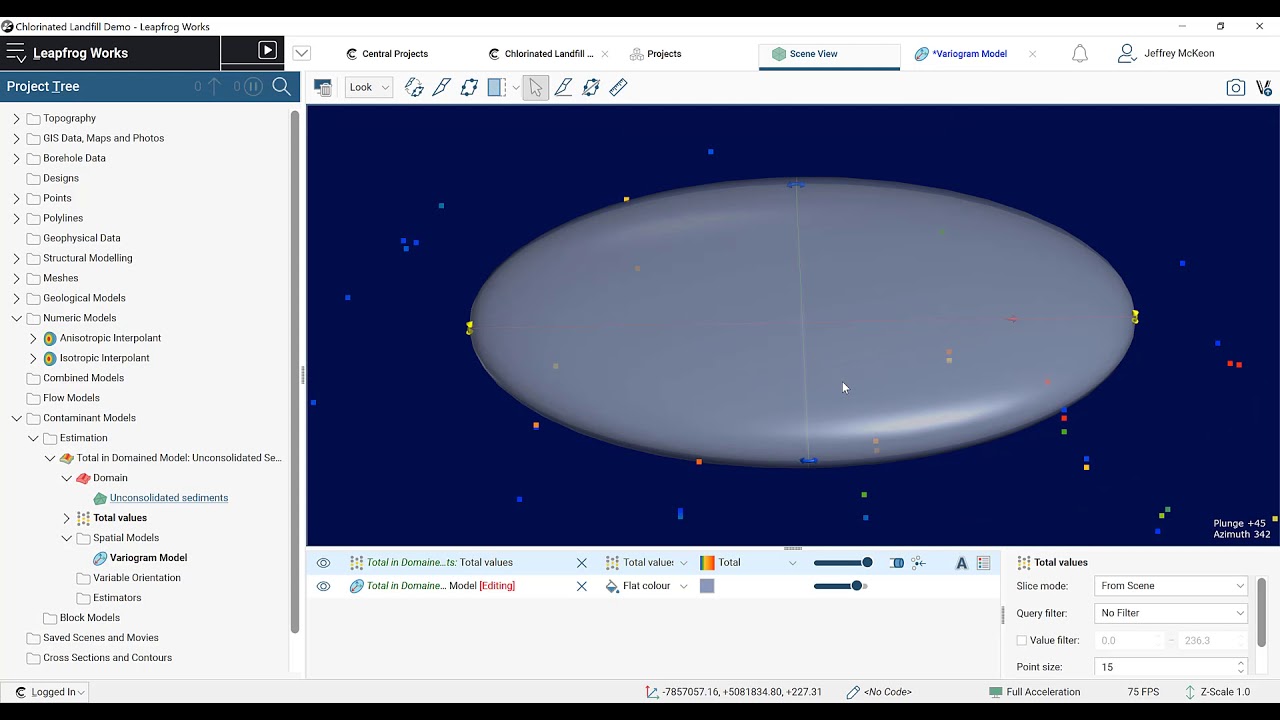Open the tab list dropdown beside play button
This screenshot has height=720, width=1280.
pyautogui.click(x=302, y=53)
